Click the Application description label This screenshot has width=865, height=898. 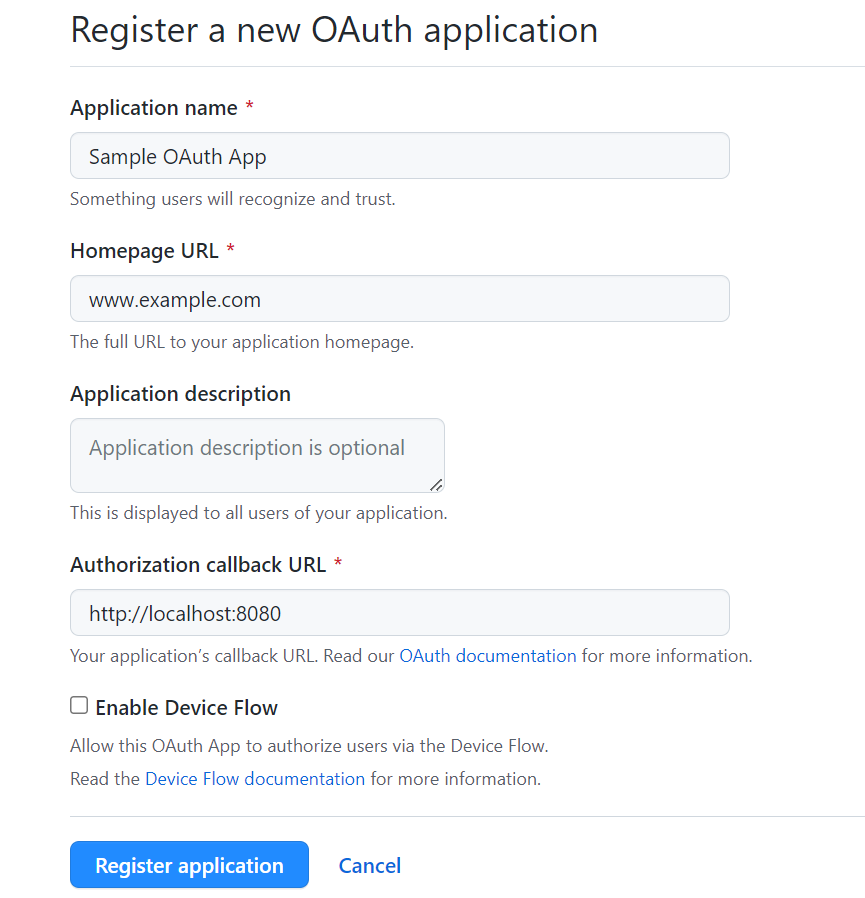click(x=180, y=394)
